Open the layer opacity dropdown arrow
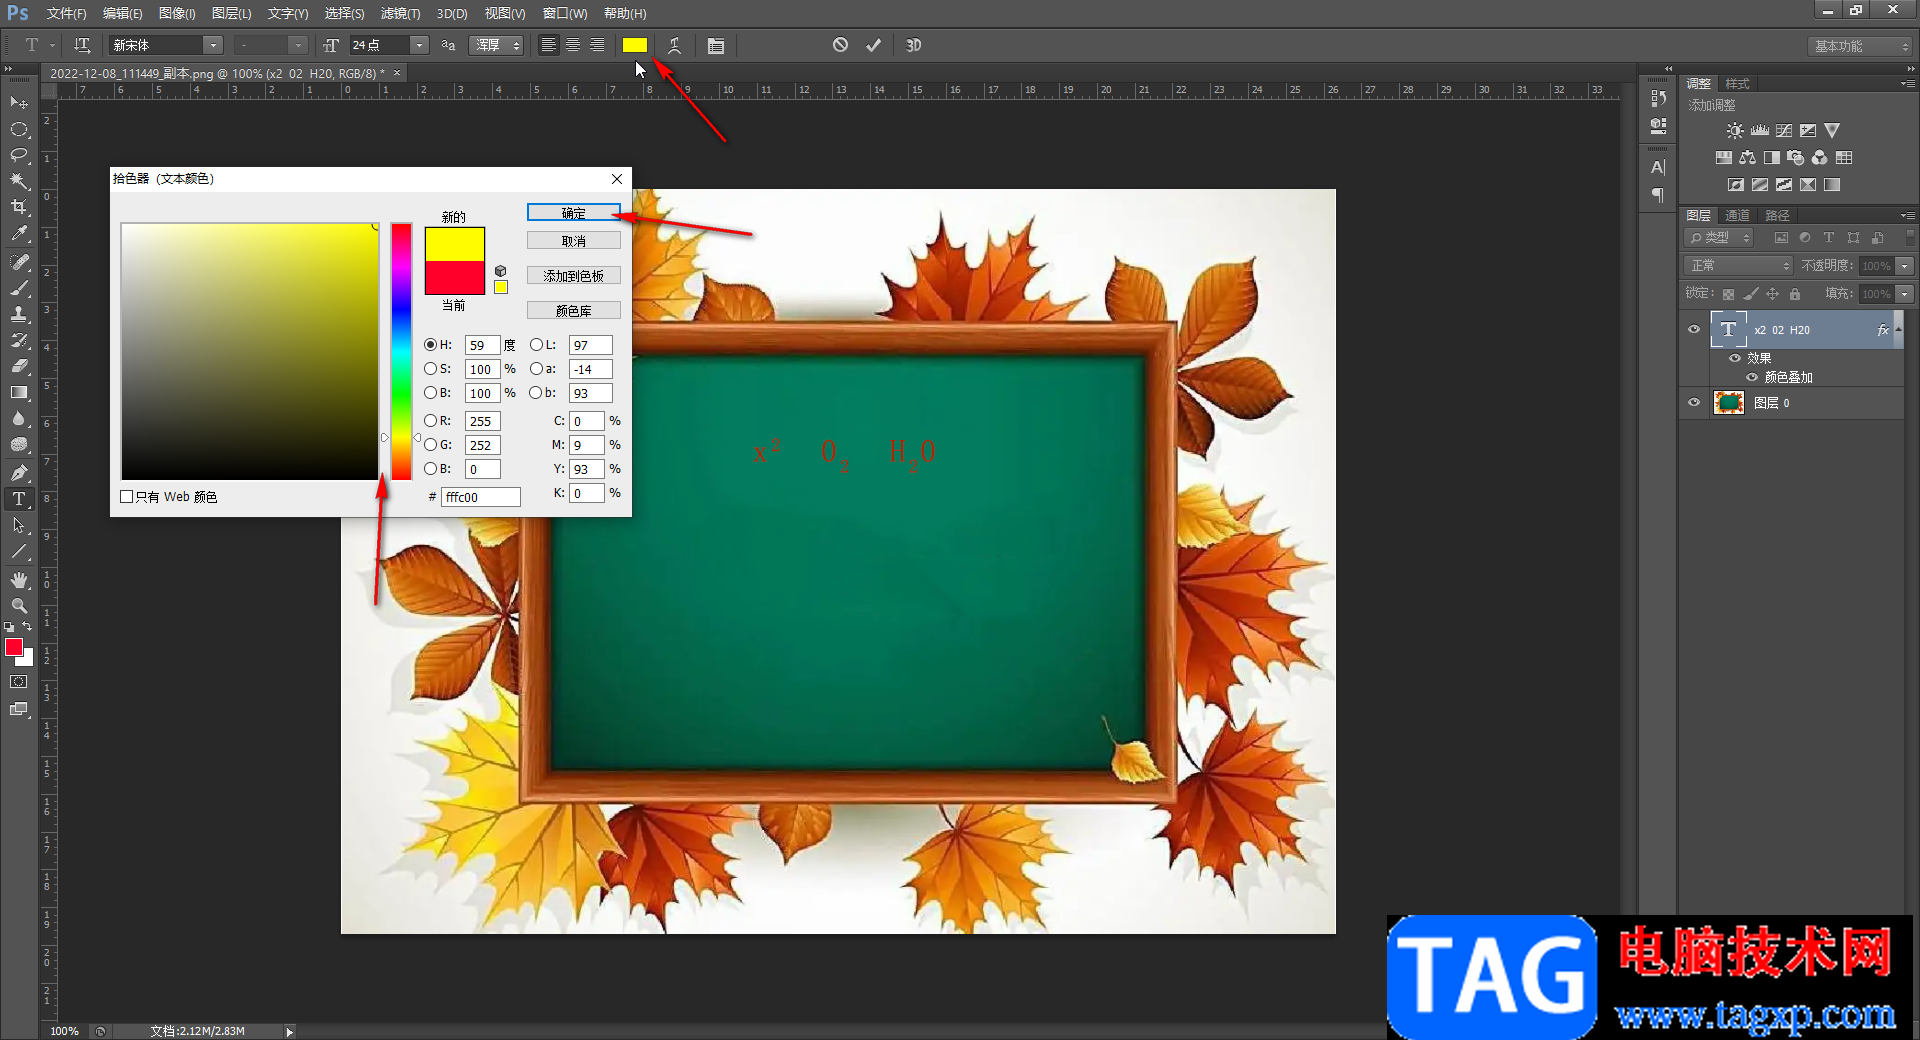The width and height of the screenshot is (1920, 1040). coord(1905,266)
